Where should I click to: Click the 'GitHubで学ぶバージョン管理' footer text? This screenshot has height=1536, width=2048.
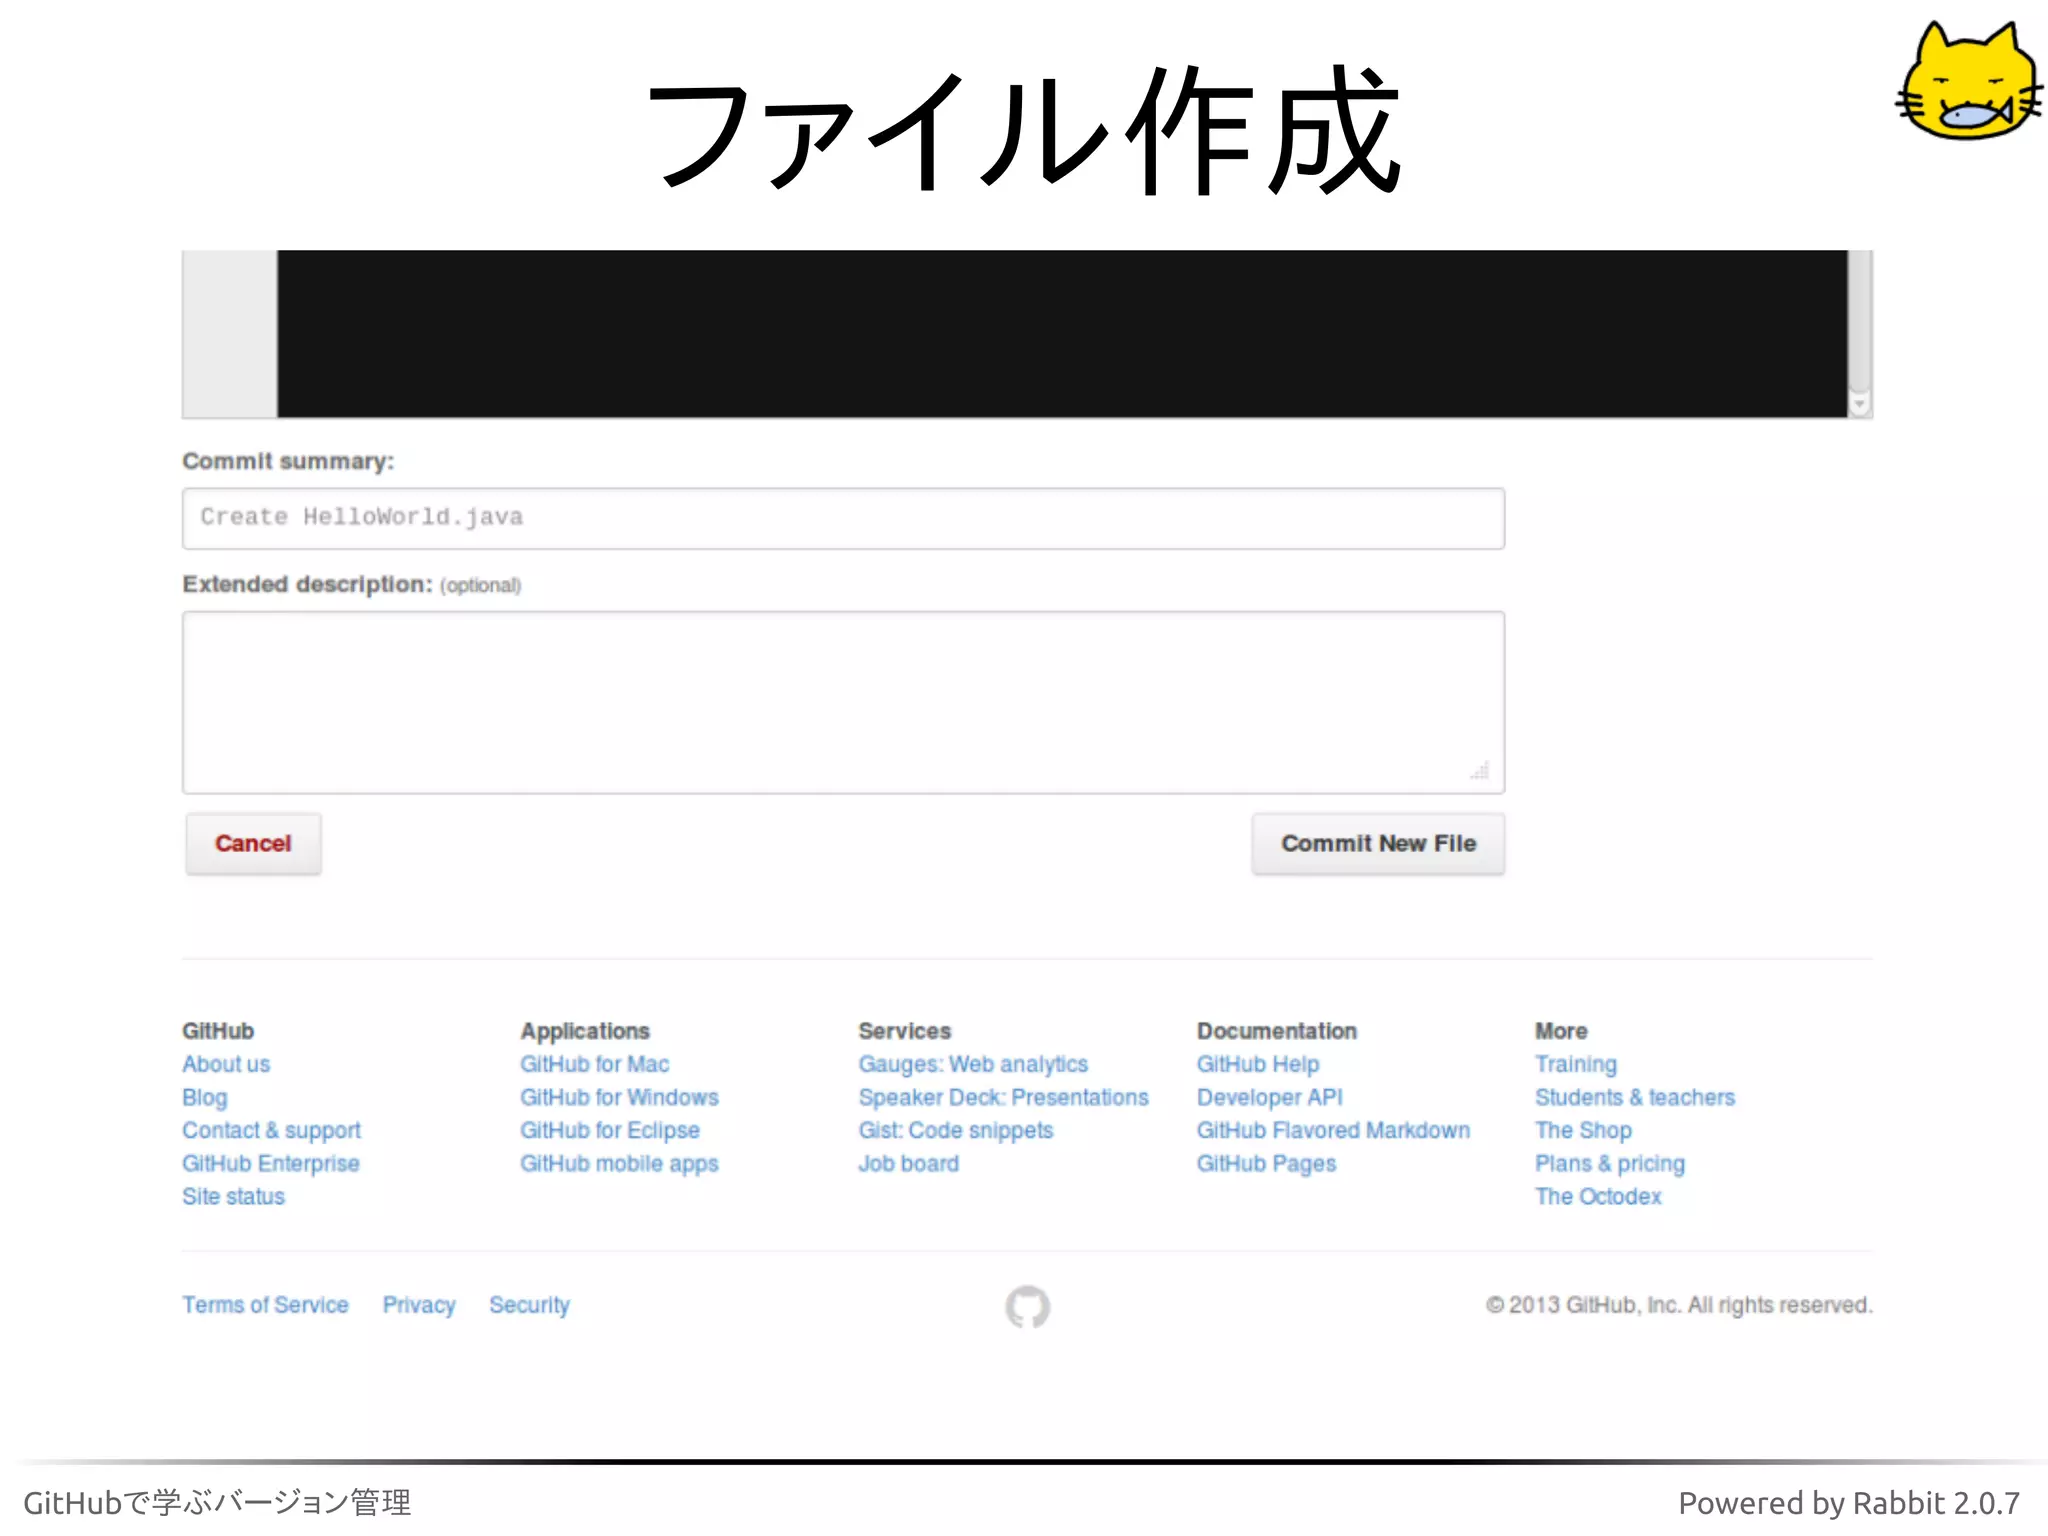(x=217, y=1502)
